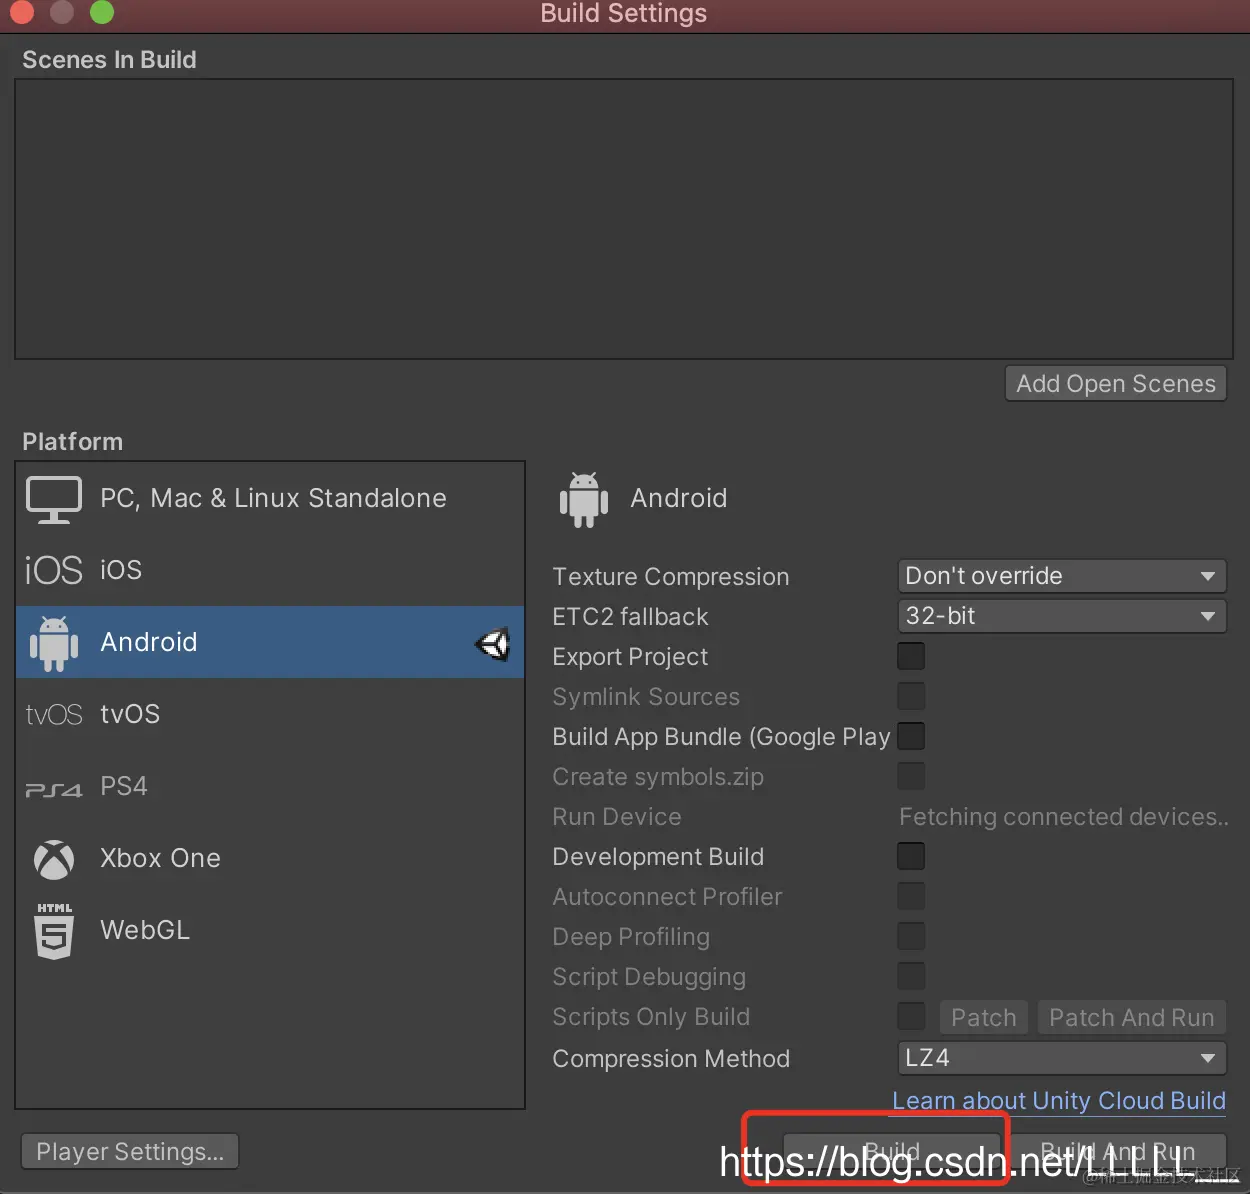Click the Deep Profiling label
Viewport: 1250px width, 1194px height.
click(x=631, y=937)
